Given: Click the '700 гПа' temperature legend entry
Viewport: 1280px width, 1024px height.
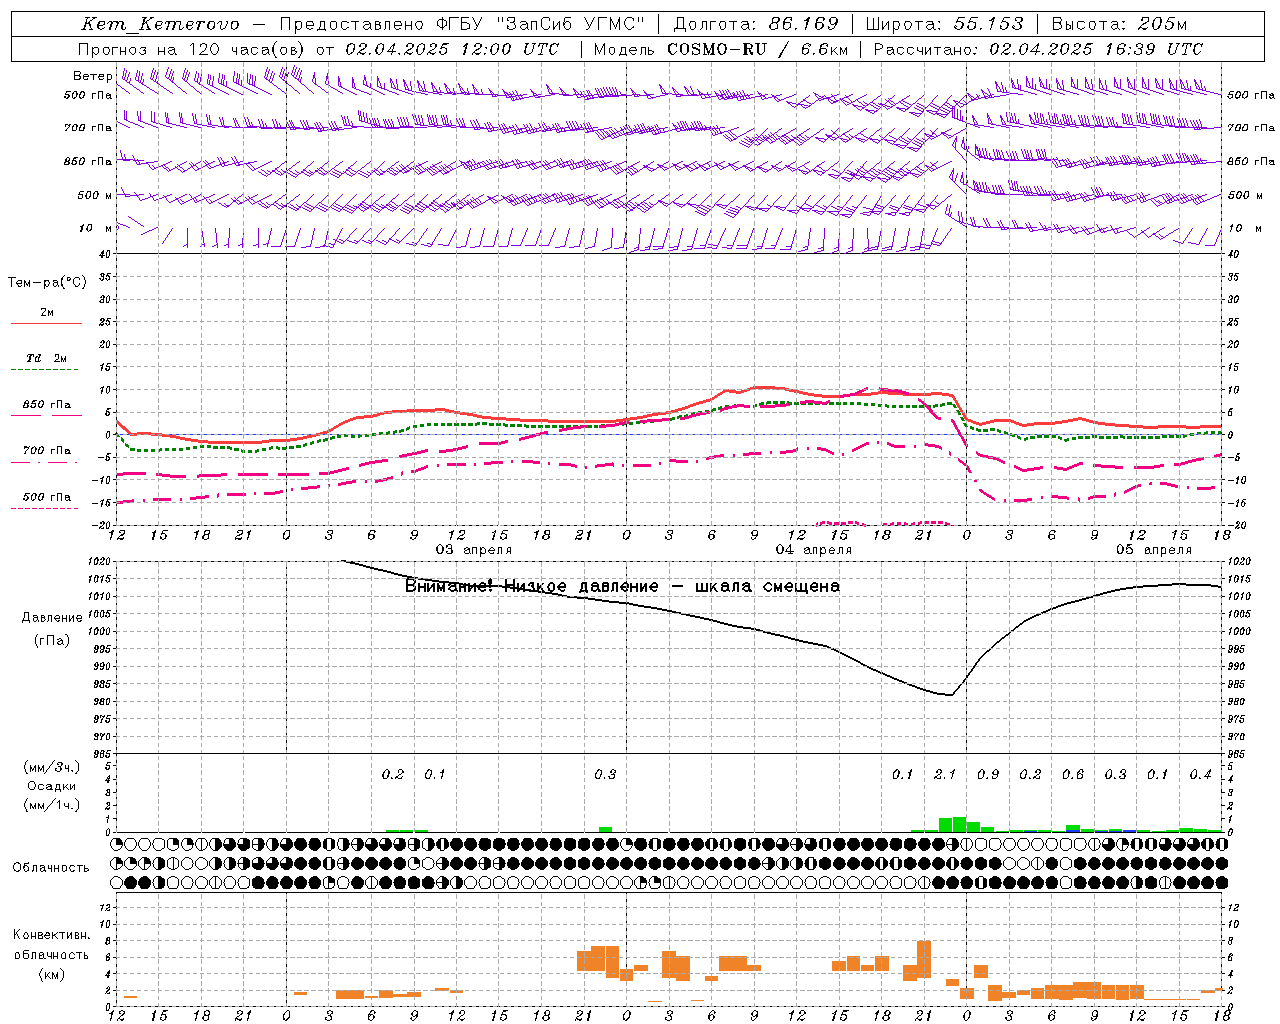Looking at the screenshot, I should tap(46, 451).
